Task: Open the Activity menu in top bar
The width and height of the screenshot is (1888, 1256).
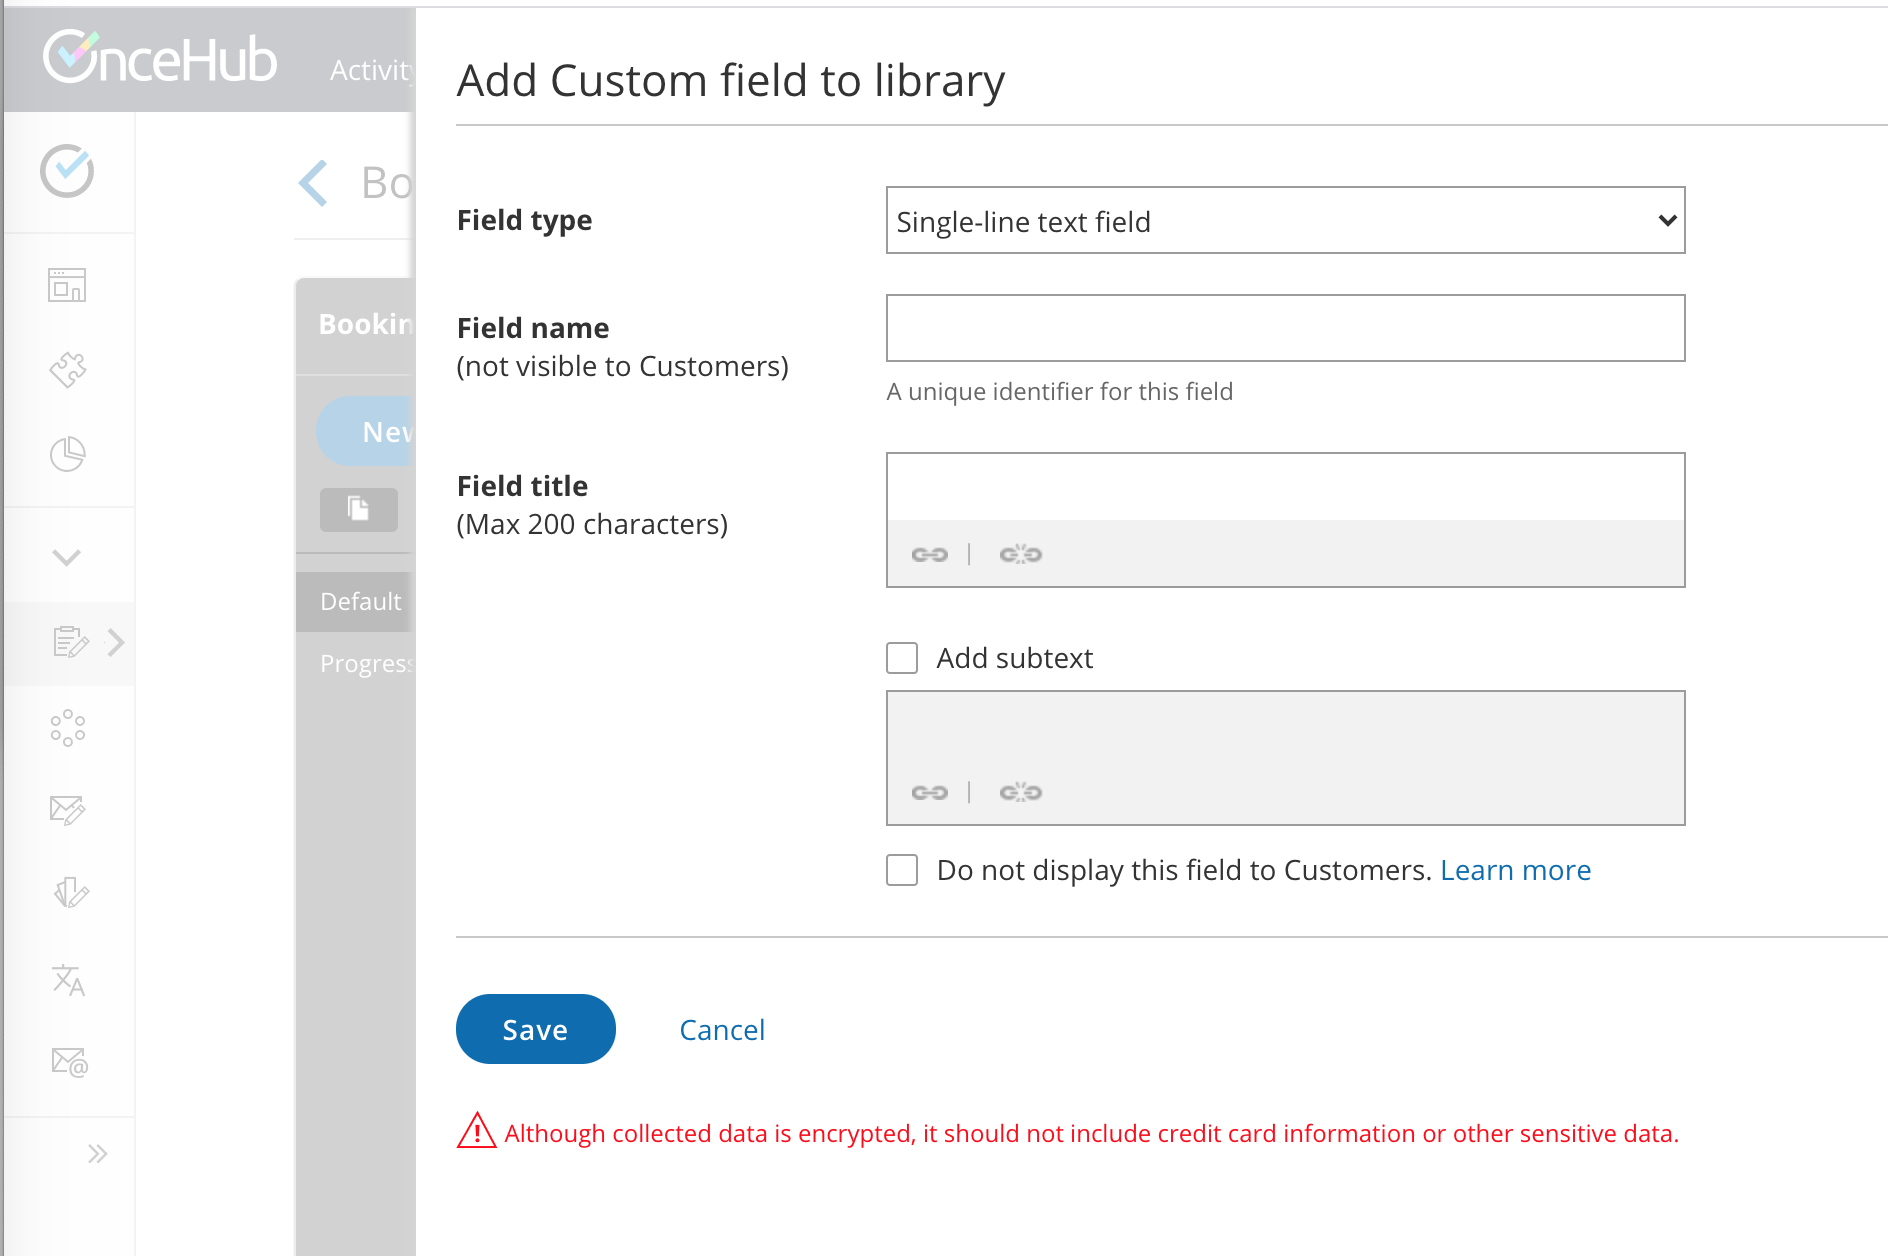Action: tap(370, 70)
